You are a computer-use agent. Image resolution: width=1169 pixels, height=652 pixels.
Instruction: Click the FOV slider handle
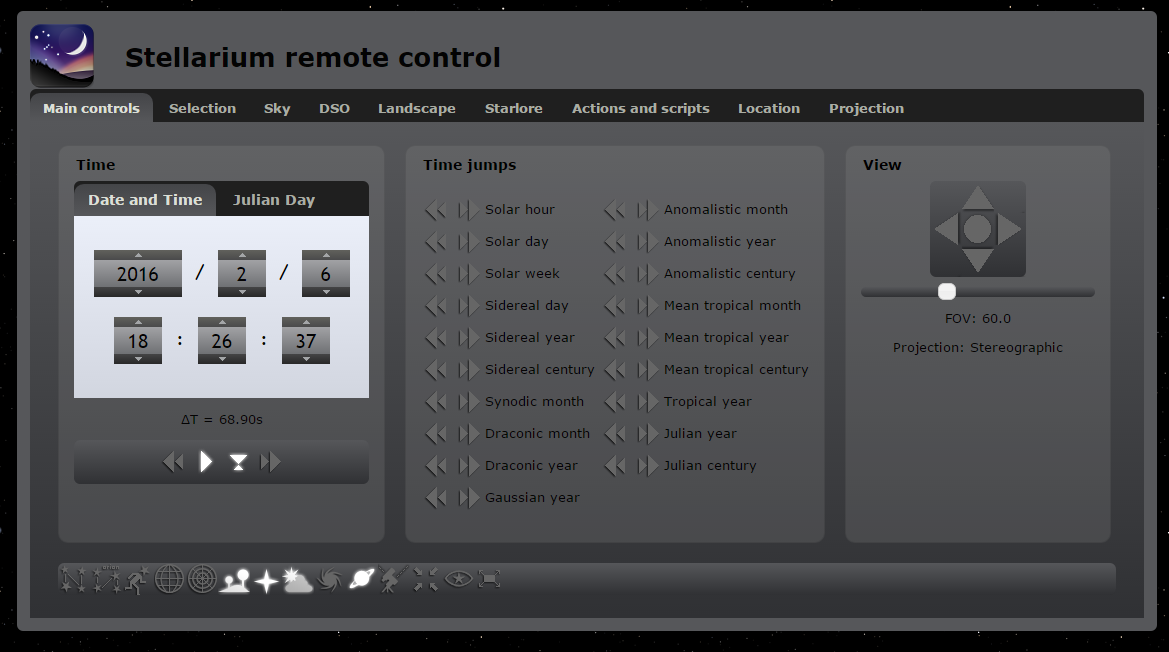(x=947, y=292)
